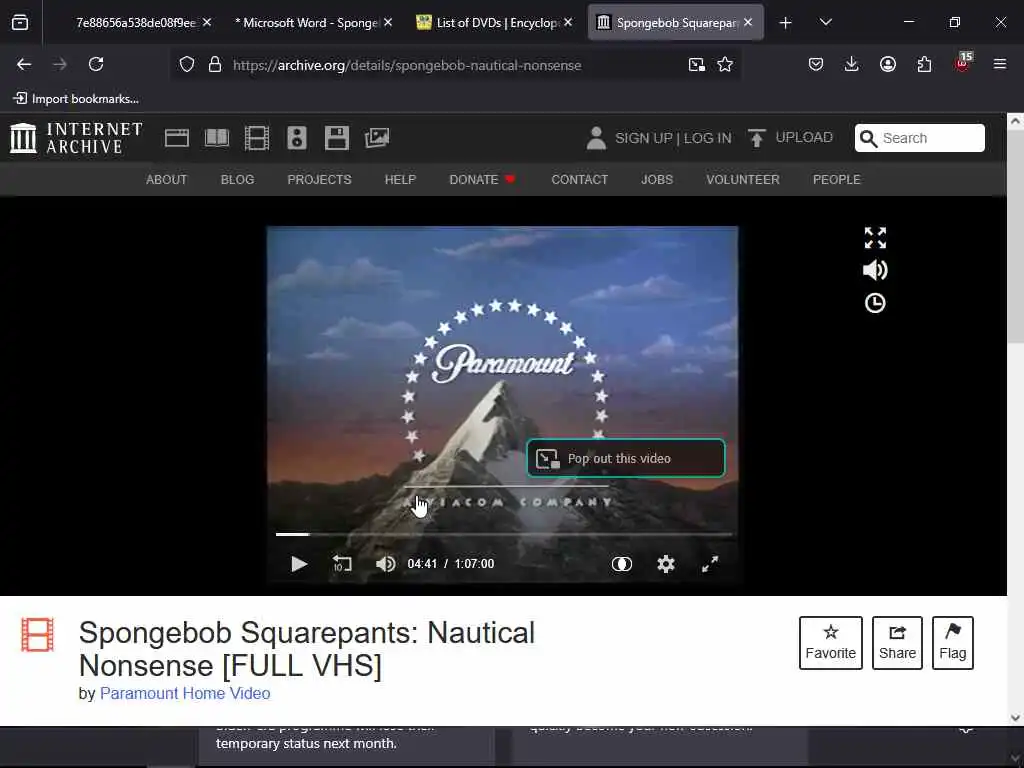Open DONATE menu item
1024x768 pixels.
pyautogui.click(x=482, y=180)
